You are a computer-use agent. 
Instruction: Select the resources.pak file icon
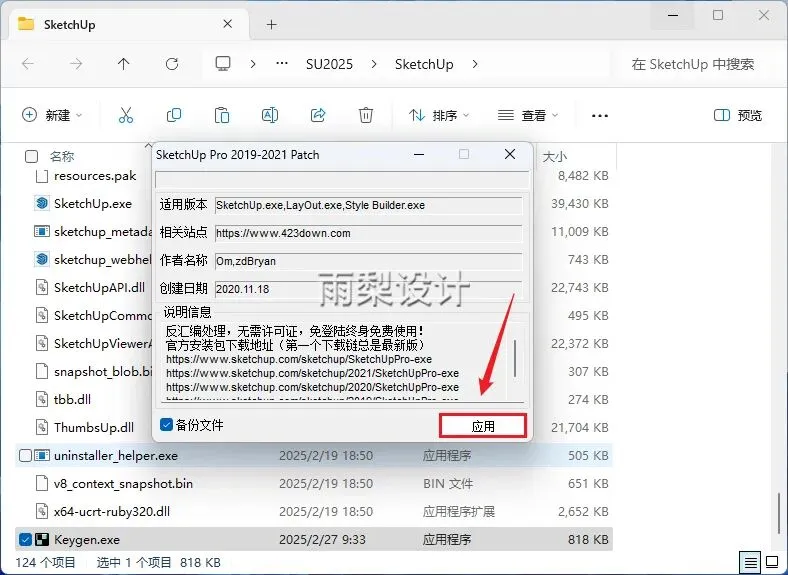(42, 176)
